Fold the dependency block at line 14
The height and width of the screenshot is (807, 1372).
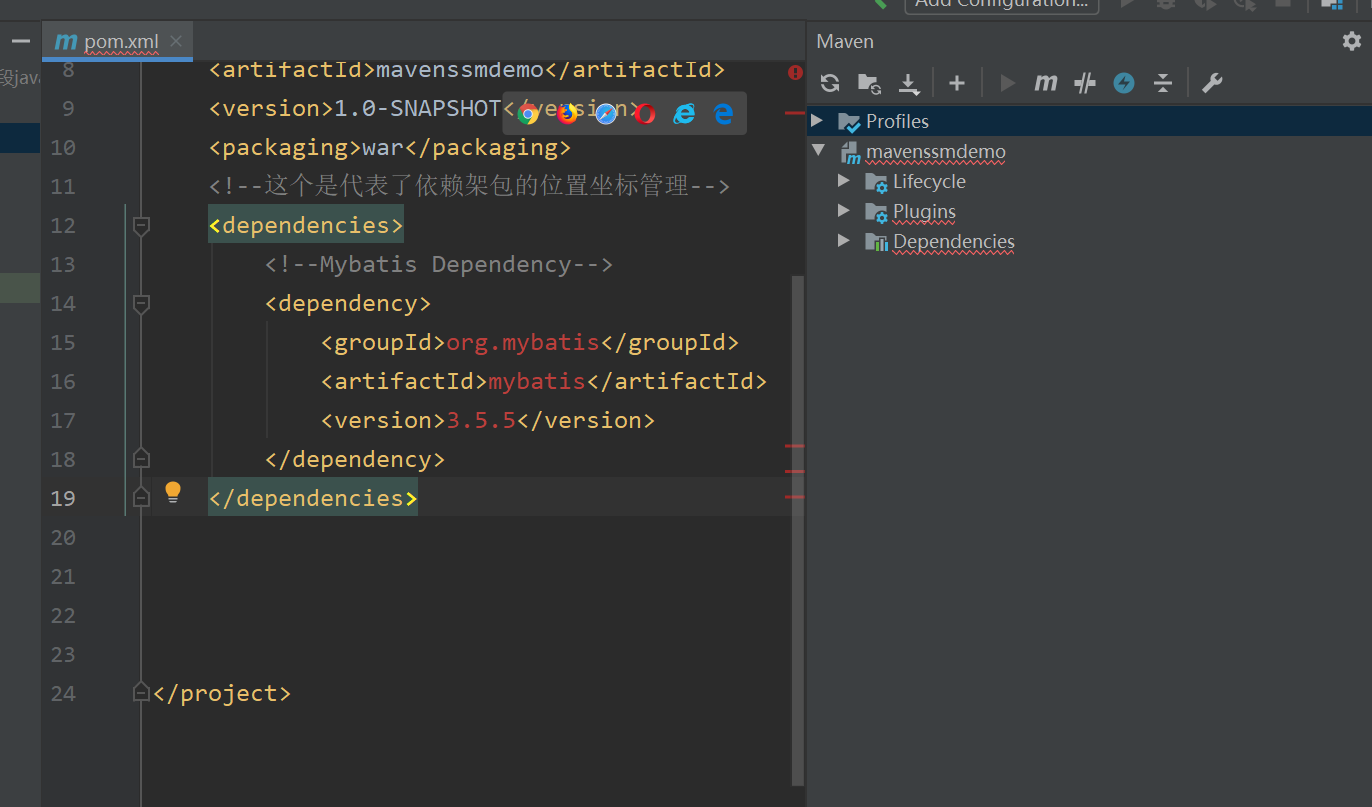point(141,304)
